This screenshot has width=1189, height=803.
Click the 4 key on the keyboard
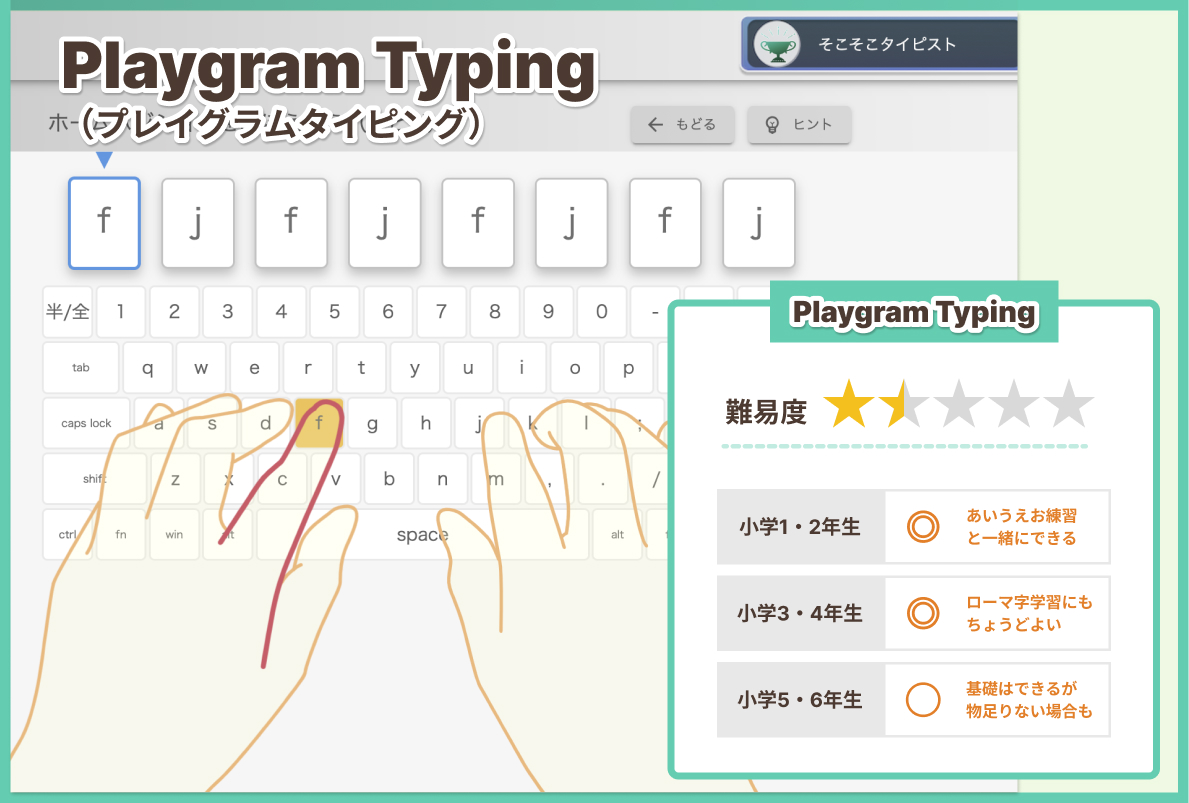tap(281, 312)
